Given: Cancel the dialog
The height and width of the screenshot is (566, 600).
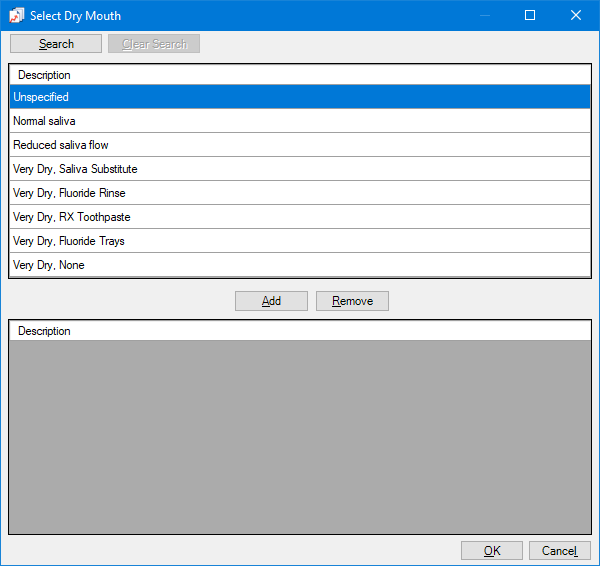Looking at the screenshot, I should coord(559,551).
